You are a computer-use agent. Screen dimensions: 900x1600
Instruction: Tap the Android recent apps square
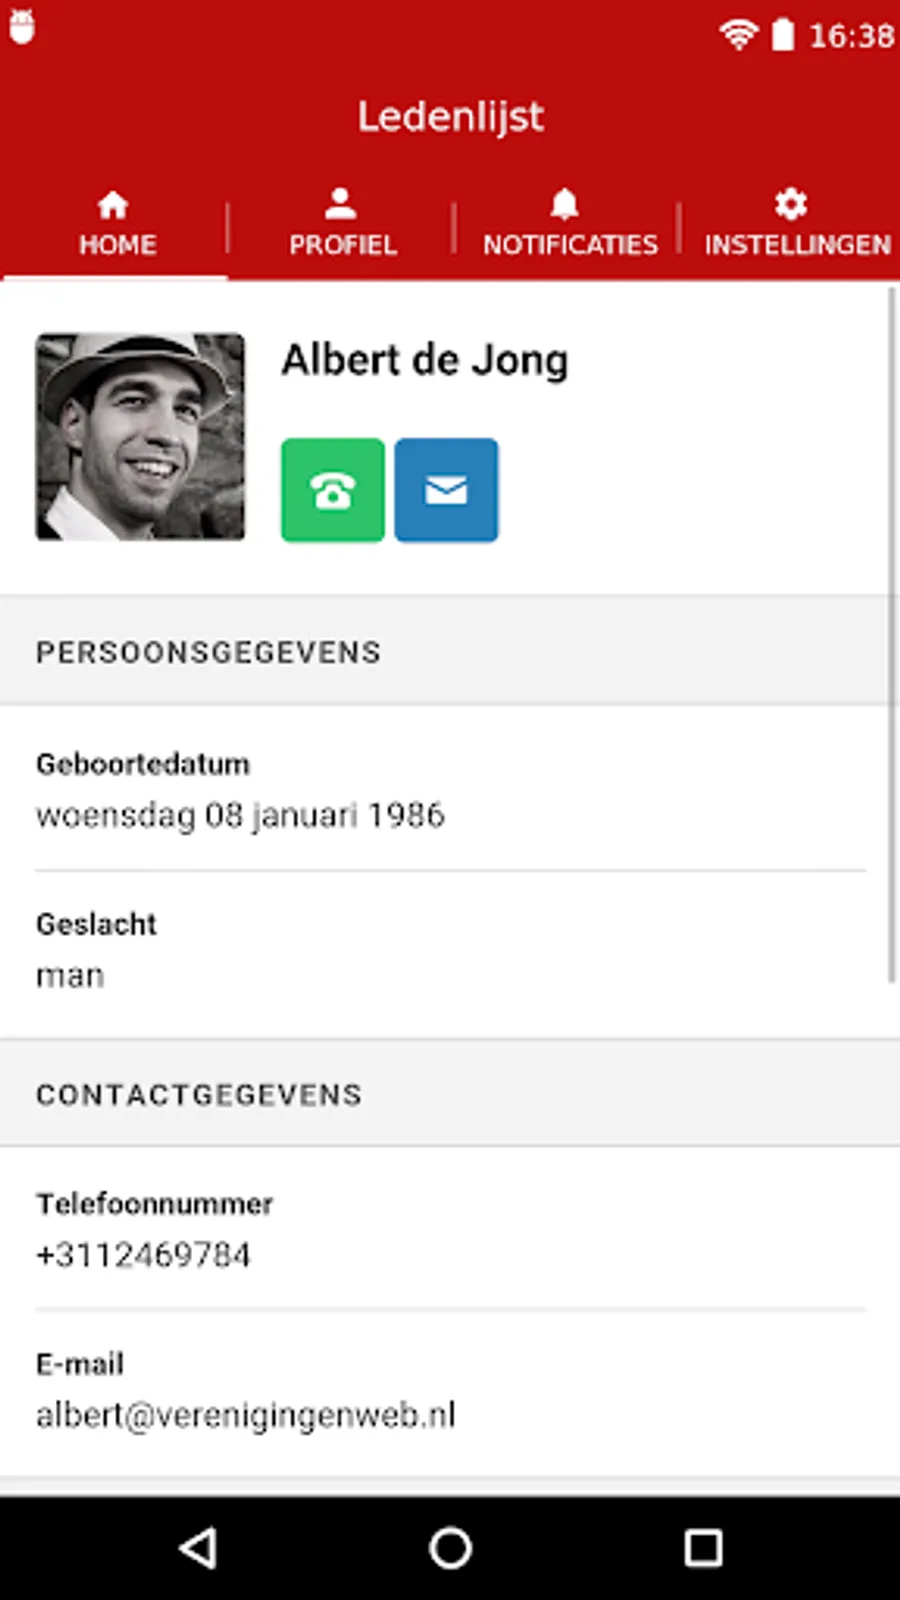pyautogui.click(x=703, y=1548)
